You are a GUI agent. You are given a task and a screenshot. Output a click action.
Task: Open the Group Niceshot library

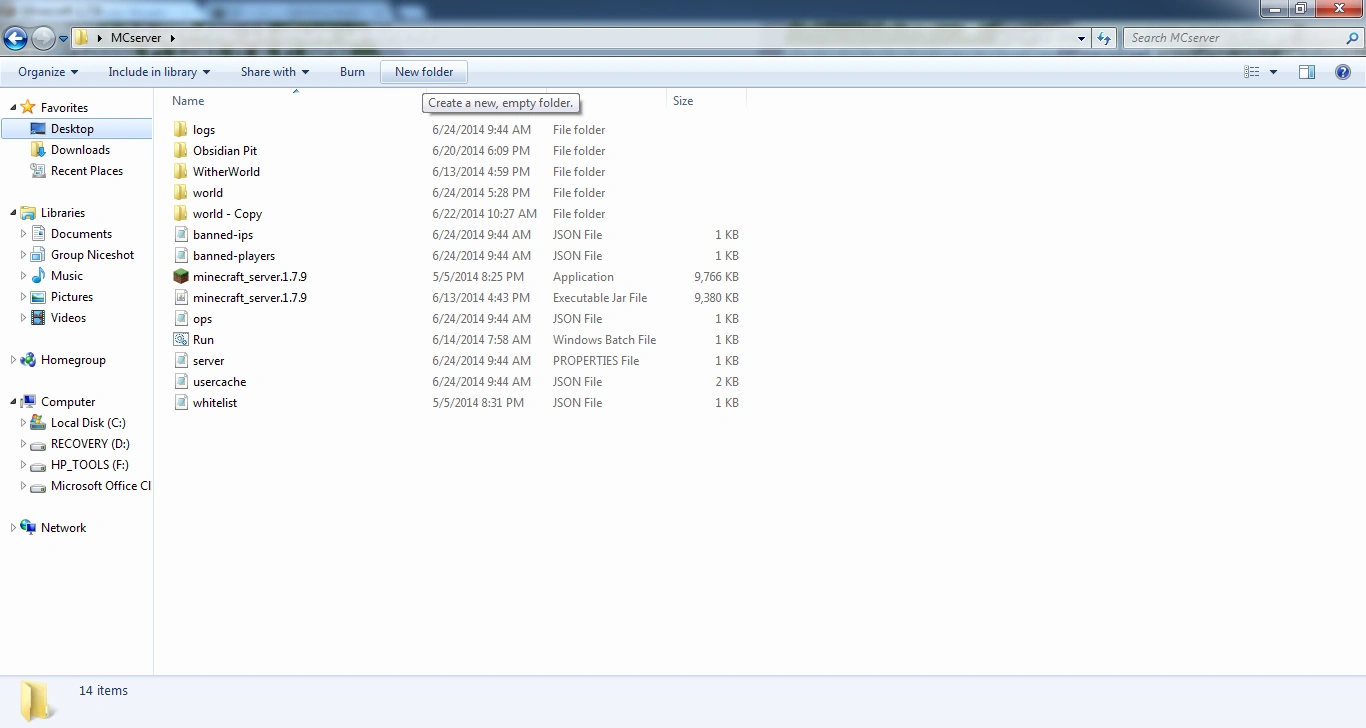point(92,255)
